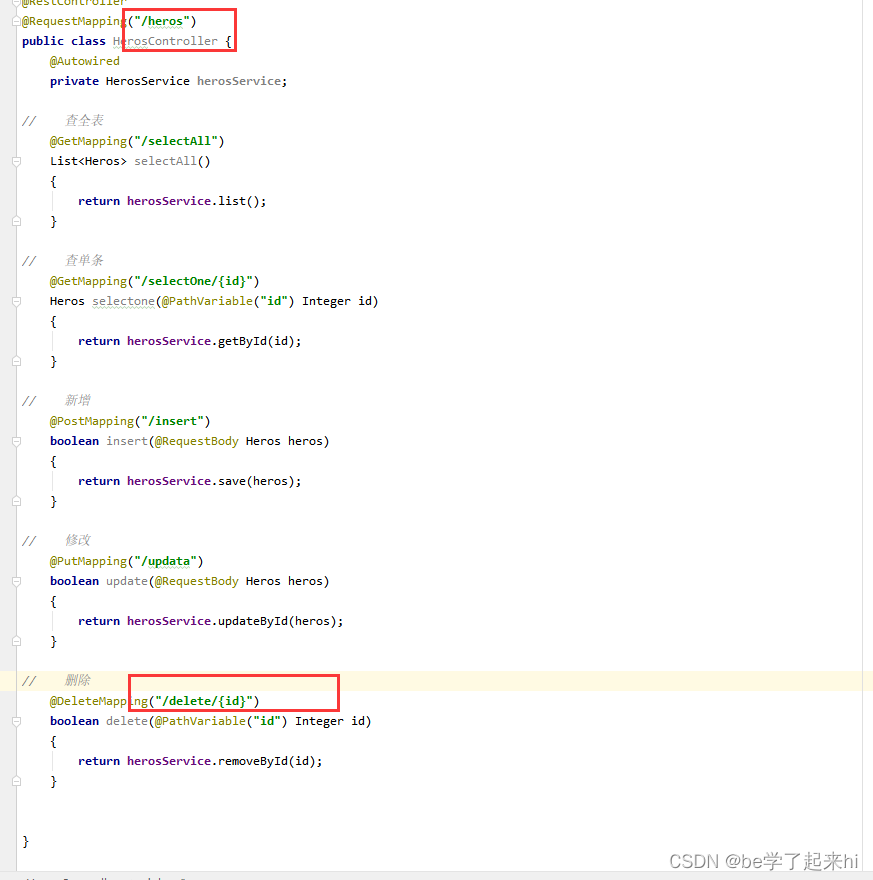
Task: Select HerosService type in field declaration
Action: click(148, 81)
